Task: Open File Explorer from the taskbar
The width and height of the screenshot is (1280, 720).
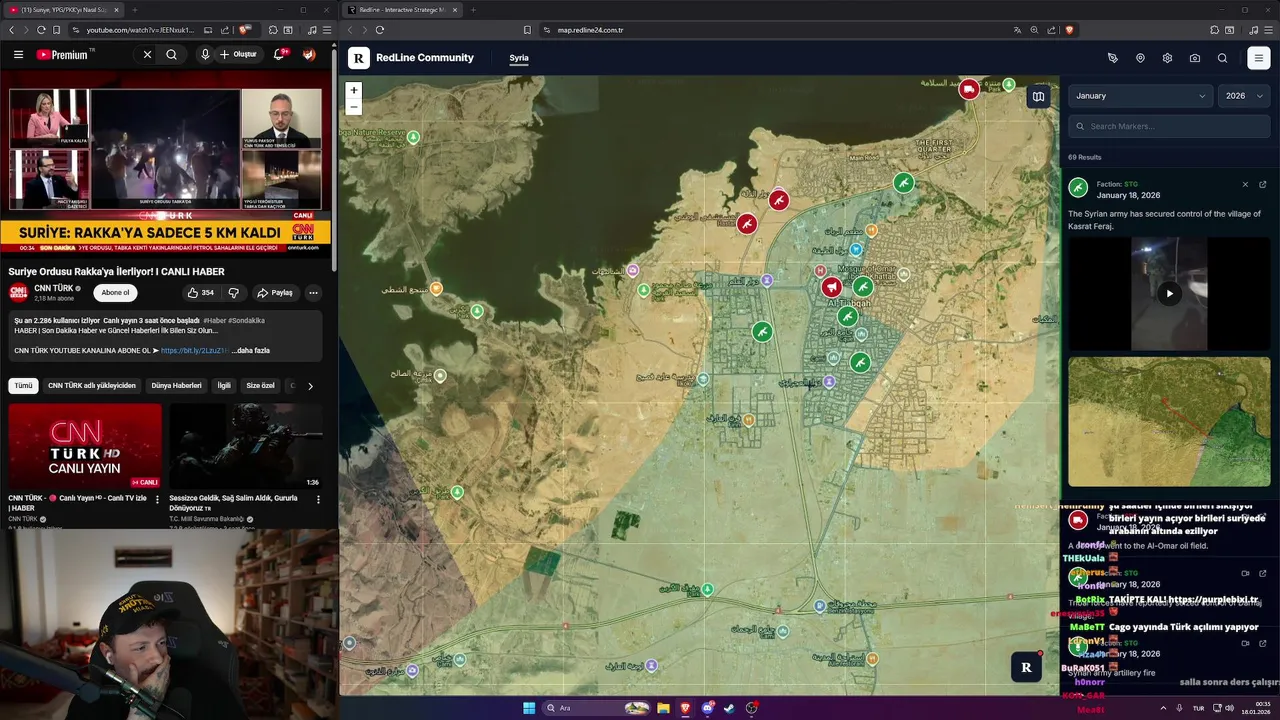Action: 663,708
